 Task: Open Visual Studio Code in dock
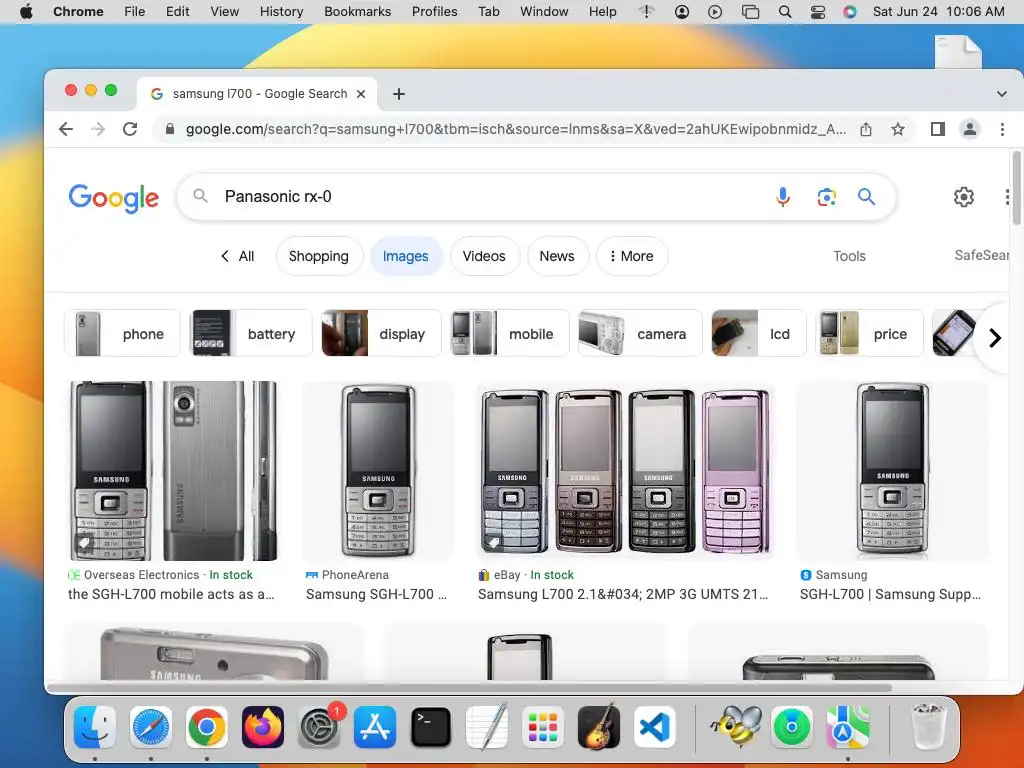(x=655, y=727)
